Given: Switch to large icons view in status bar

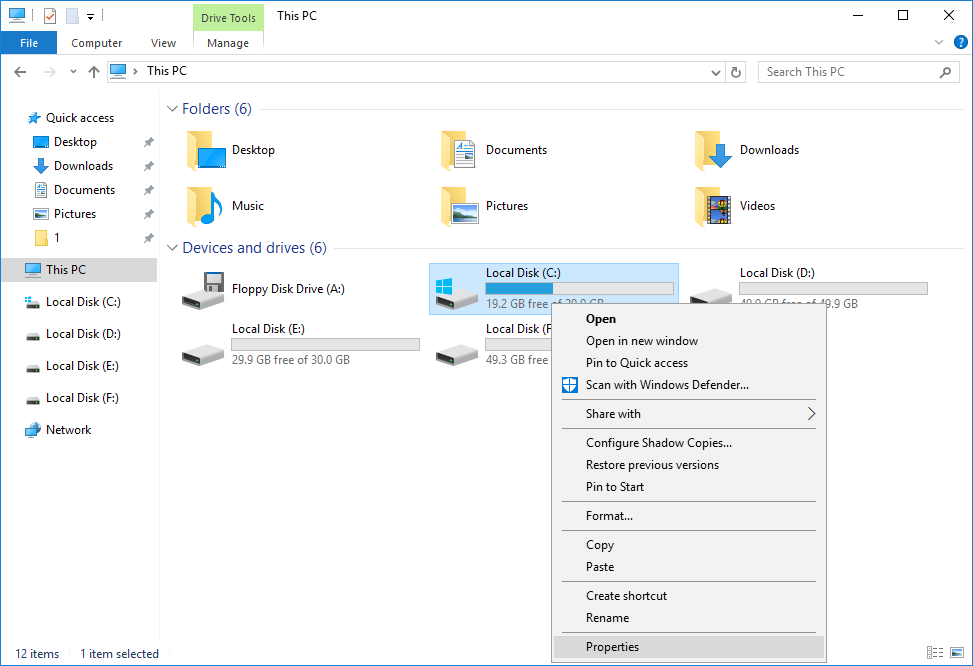Looking at the screenshot, I should (957, 652).
